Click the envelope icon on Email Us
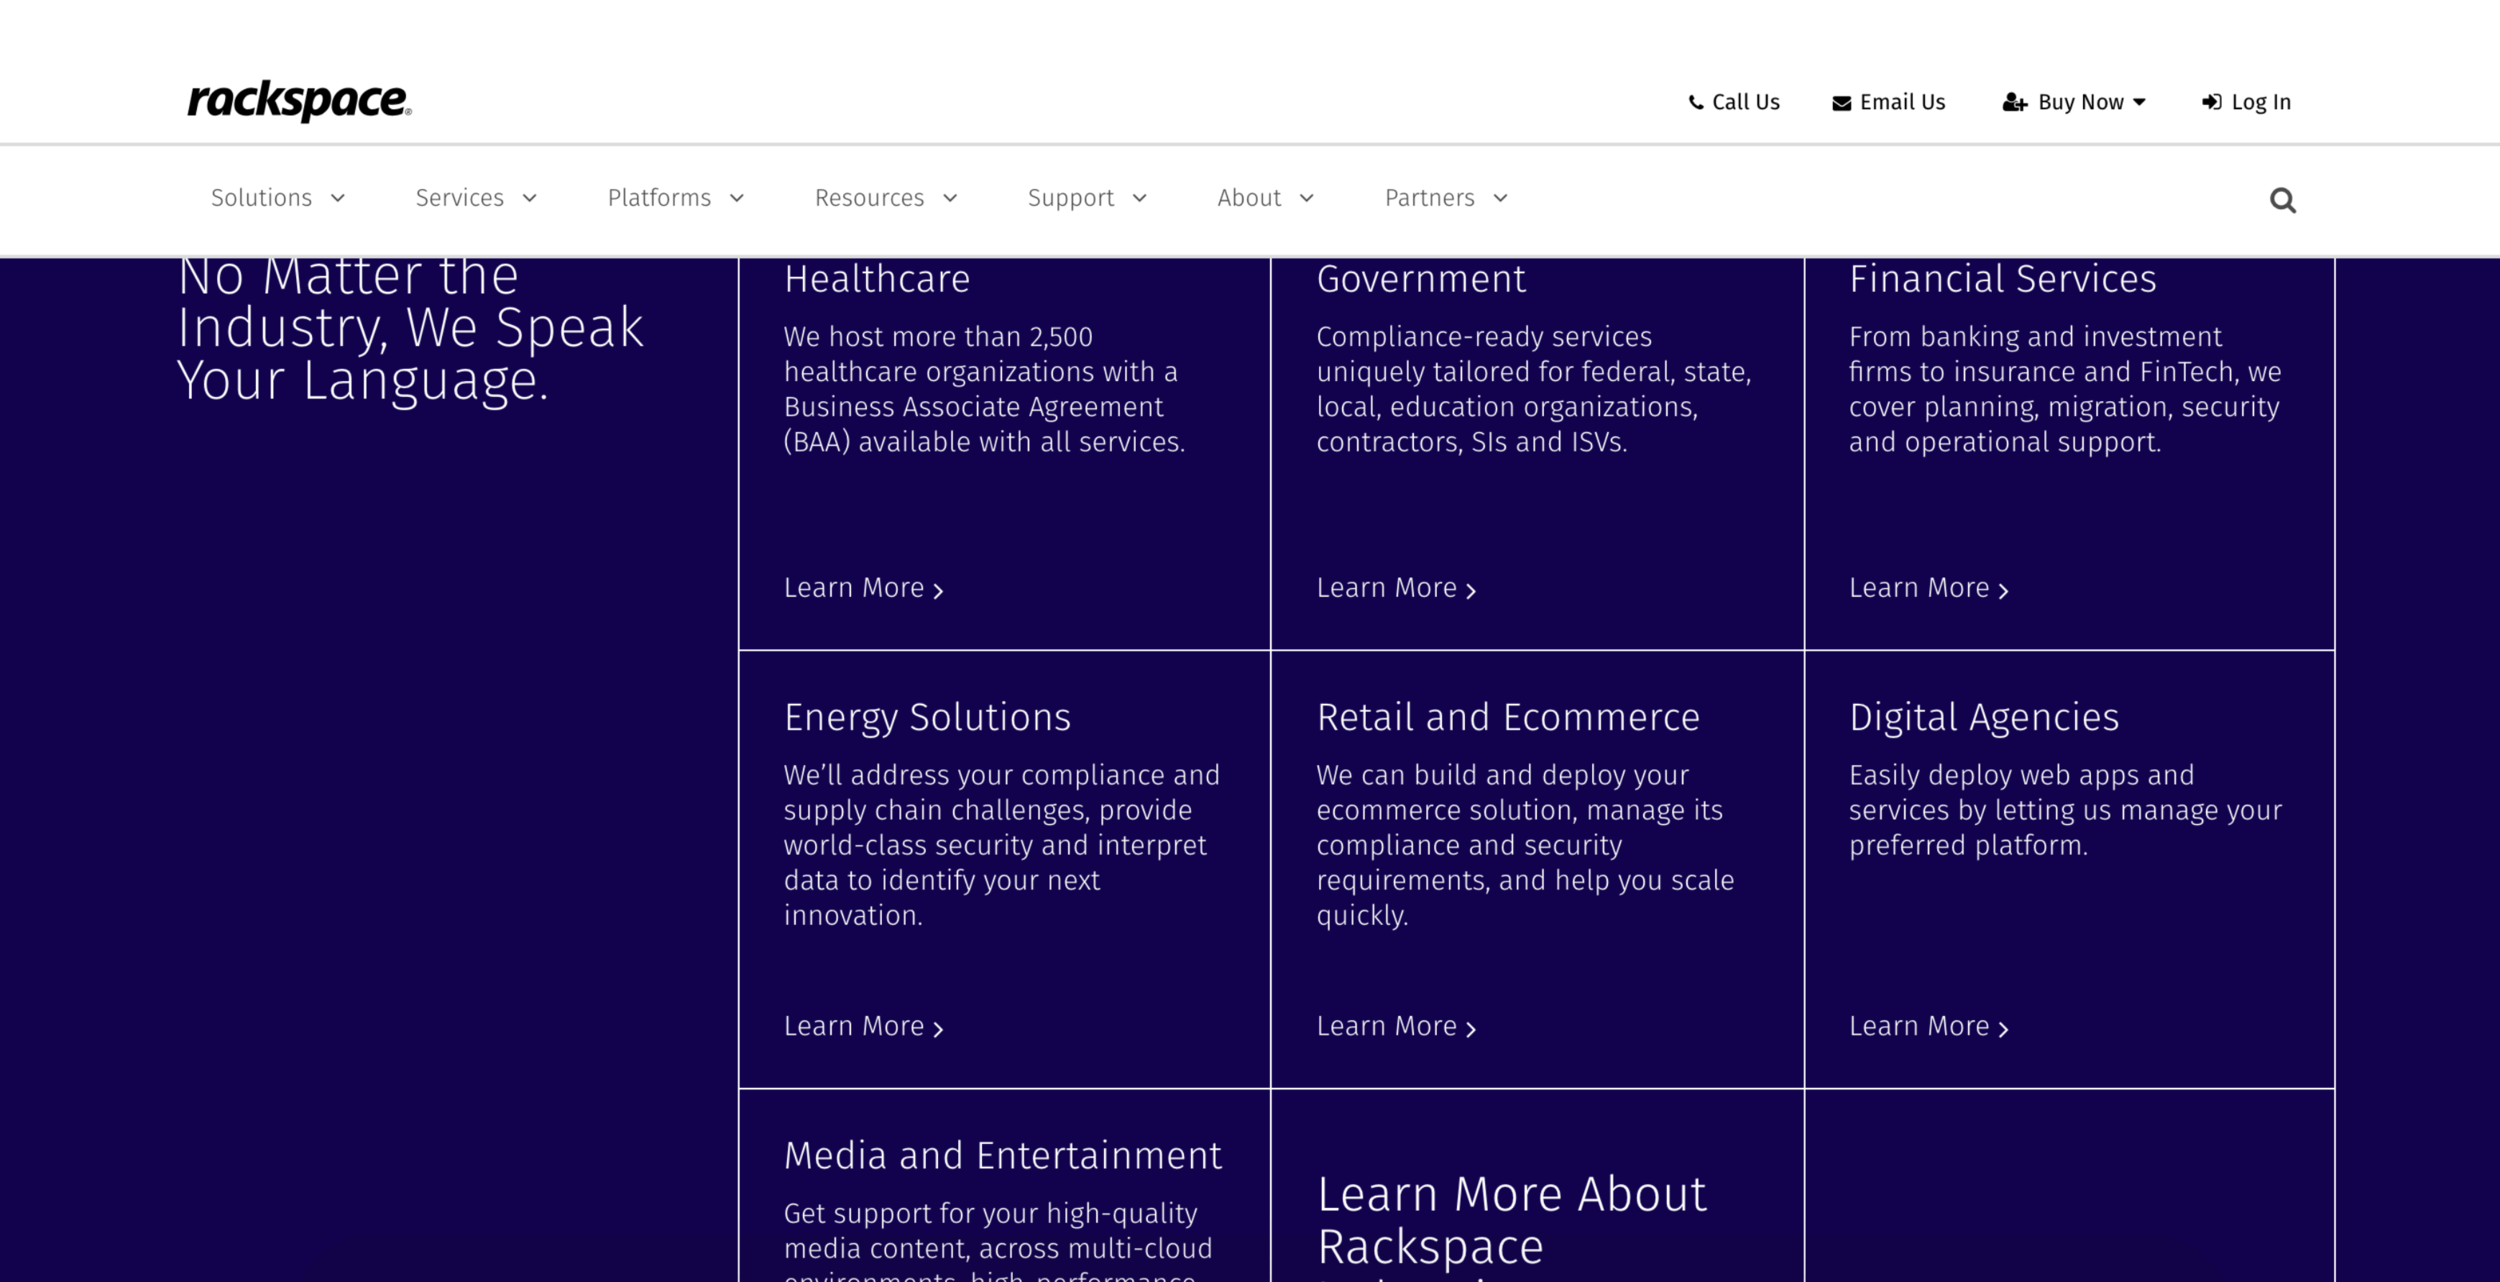Screen dimensions: 2500x1282 [x=1840, y=101]
